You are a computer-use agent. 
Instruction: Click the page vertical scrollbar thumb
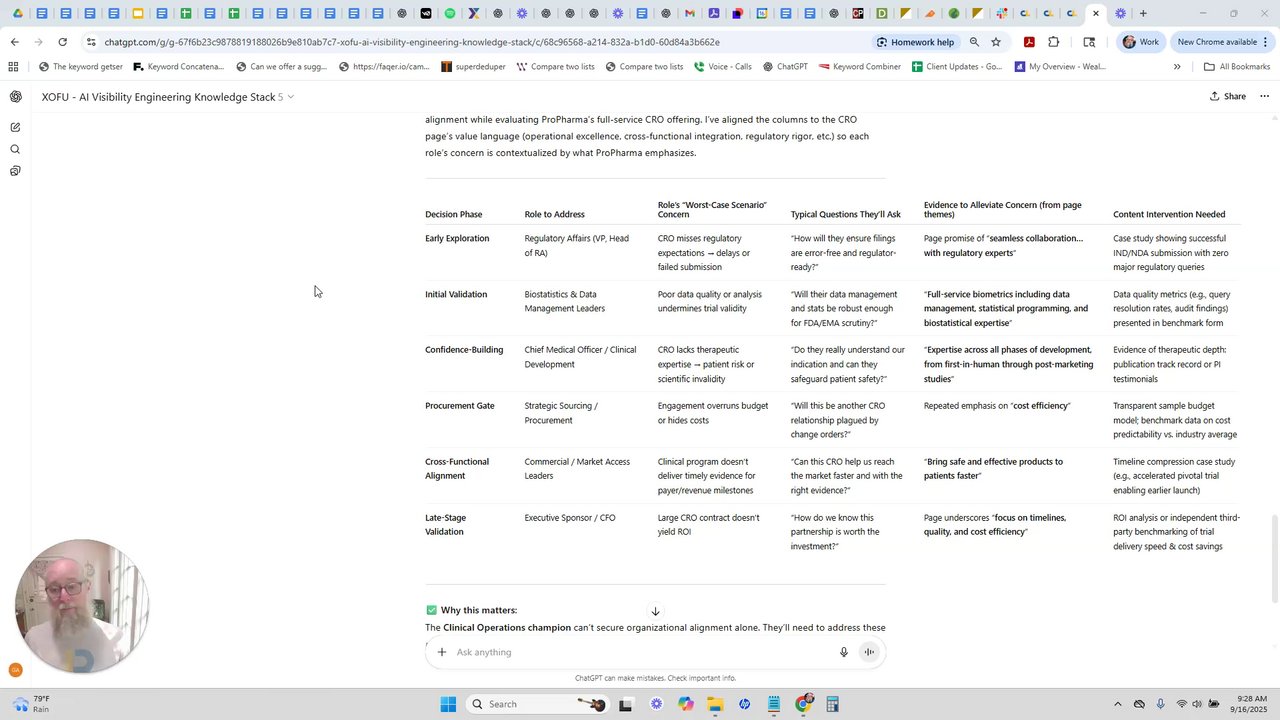[x=1274, y=558]
